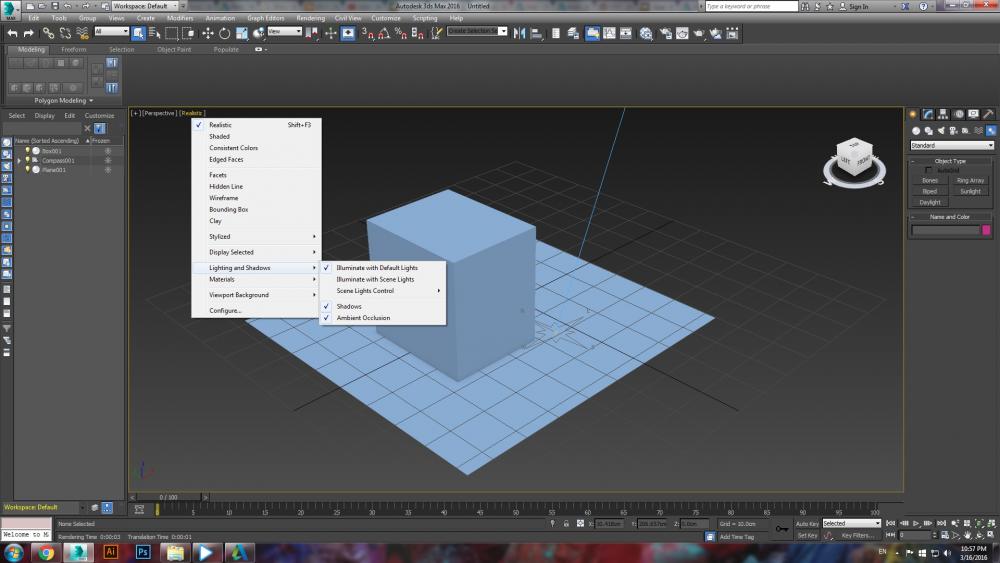This screenshot has width=1000, height=563.
Task: Click the magenta object color swatch
Action: (x=988, y=230)
